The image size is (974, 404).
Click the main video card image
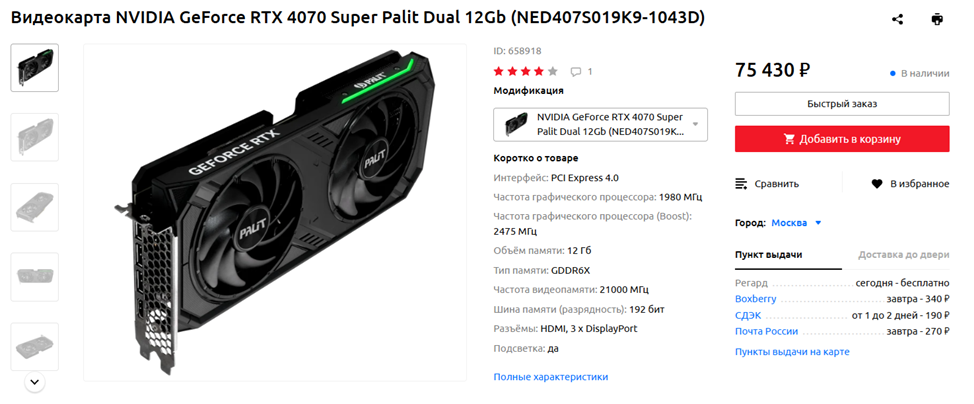point(275,212)
